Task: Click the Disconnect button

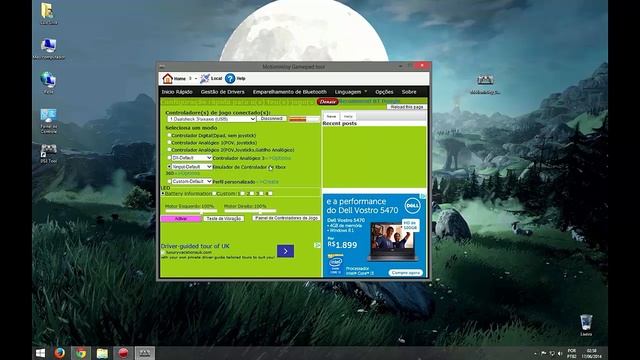Action: pos(271,118)
